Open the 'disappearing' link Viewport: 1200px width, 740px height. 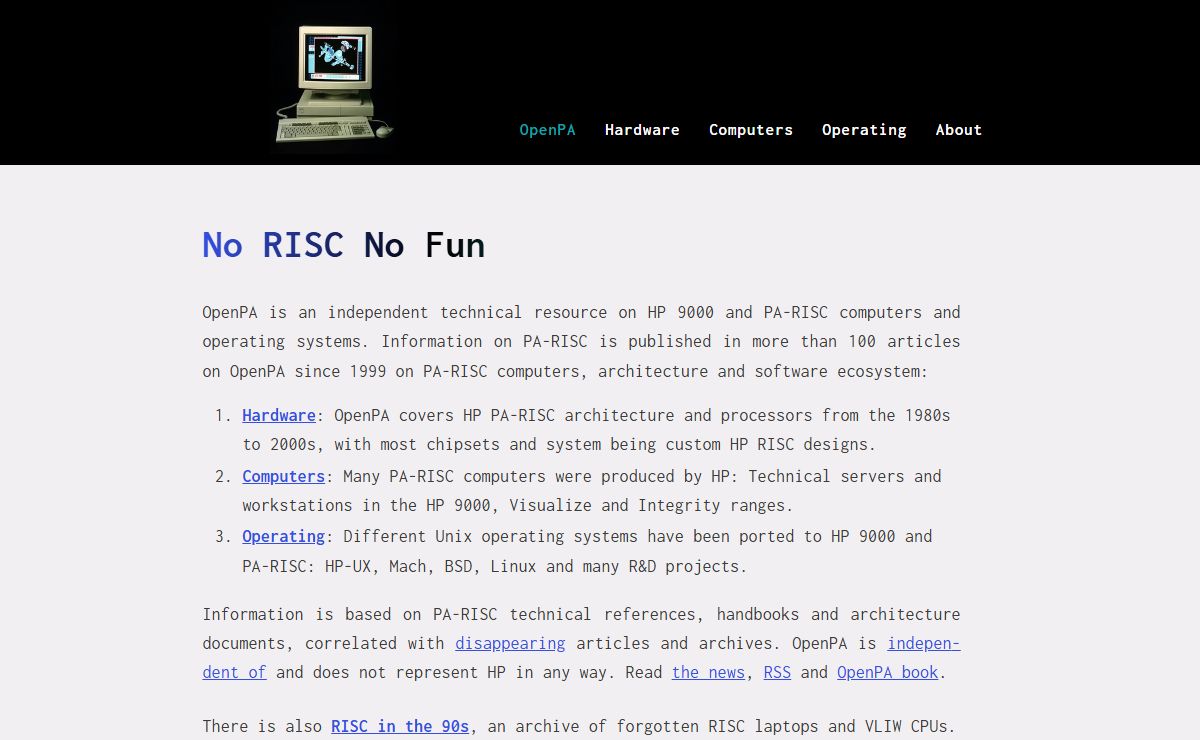[510, 643]
